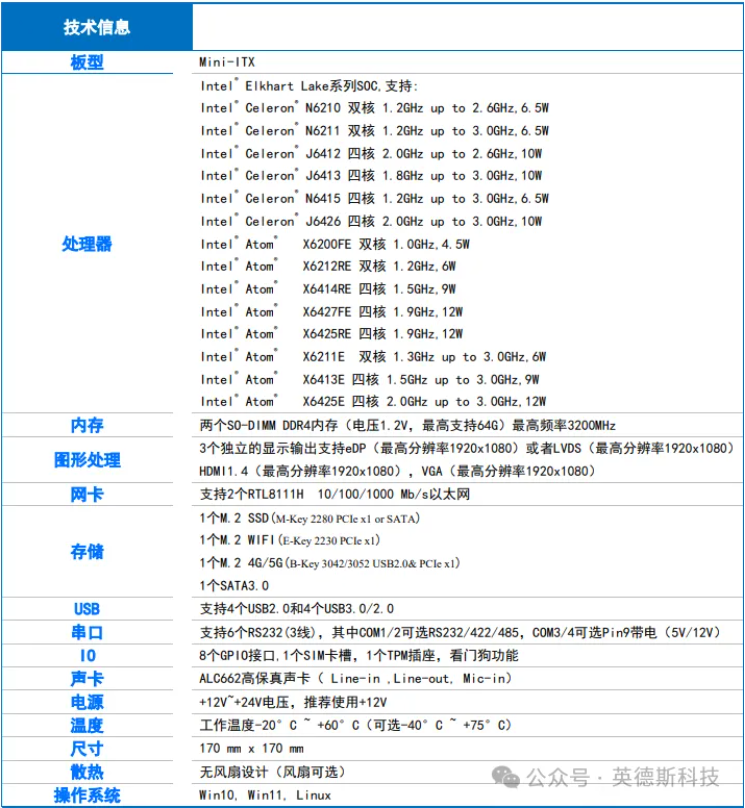Select the 温度 row label
Viewport: 745px width, 808px height.
(87, 725)
